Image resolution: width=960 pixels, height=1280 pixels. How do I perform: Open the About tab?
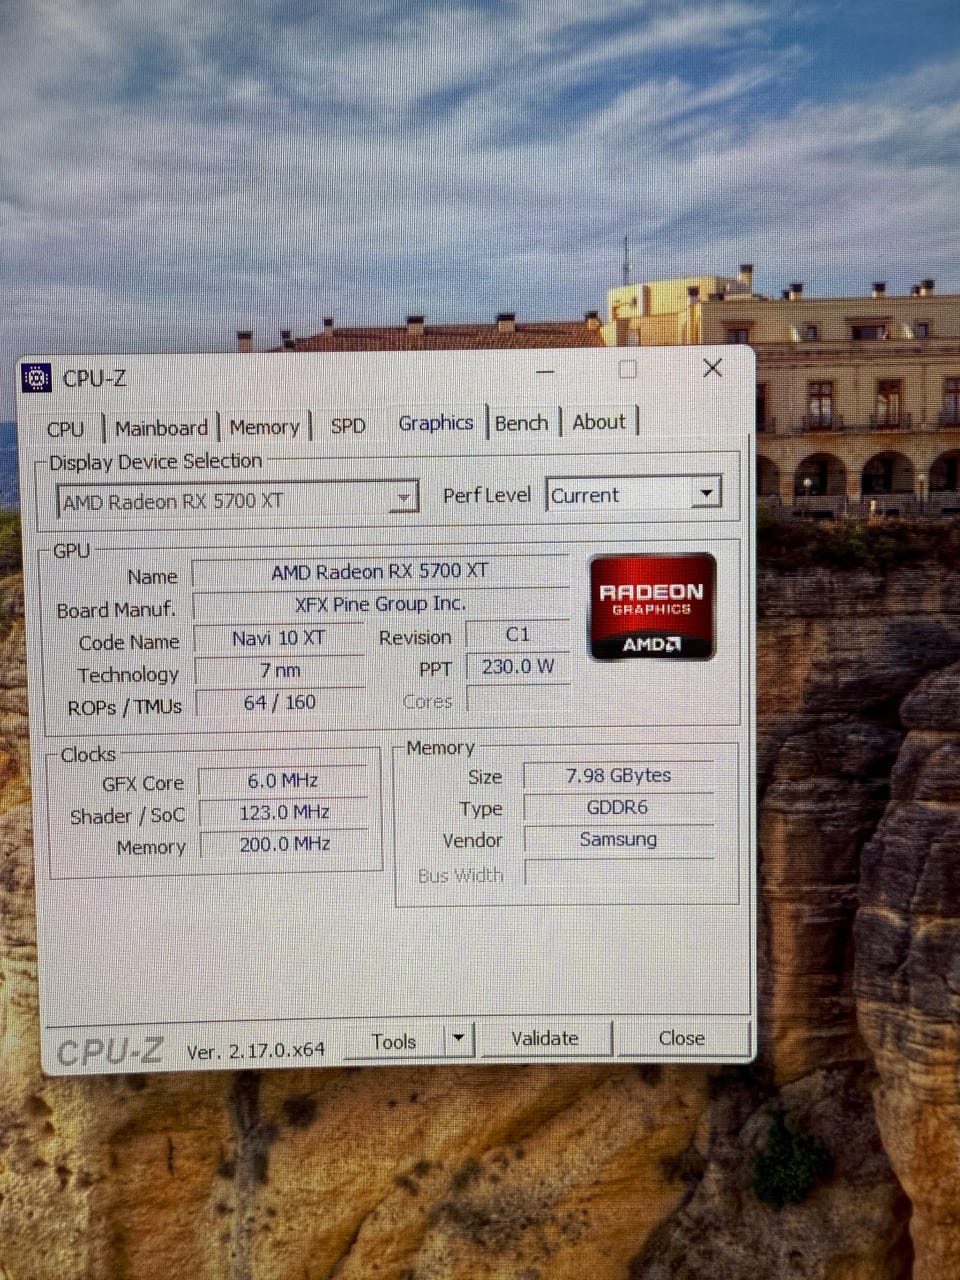(x=599, y=422)
